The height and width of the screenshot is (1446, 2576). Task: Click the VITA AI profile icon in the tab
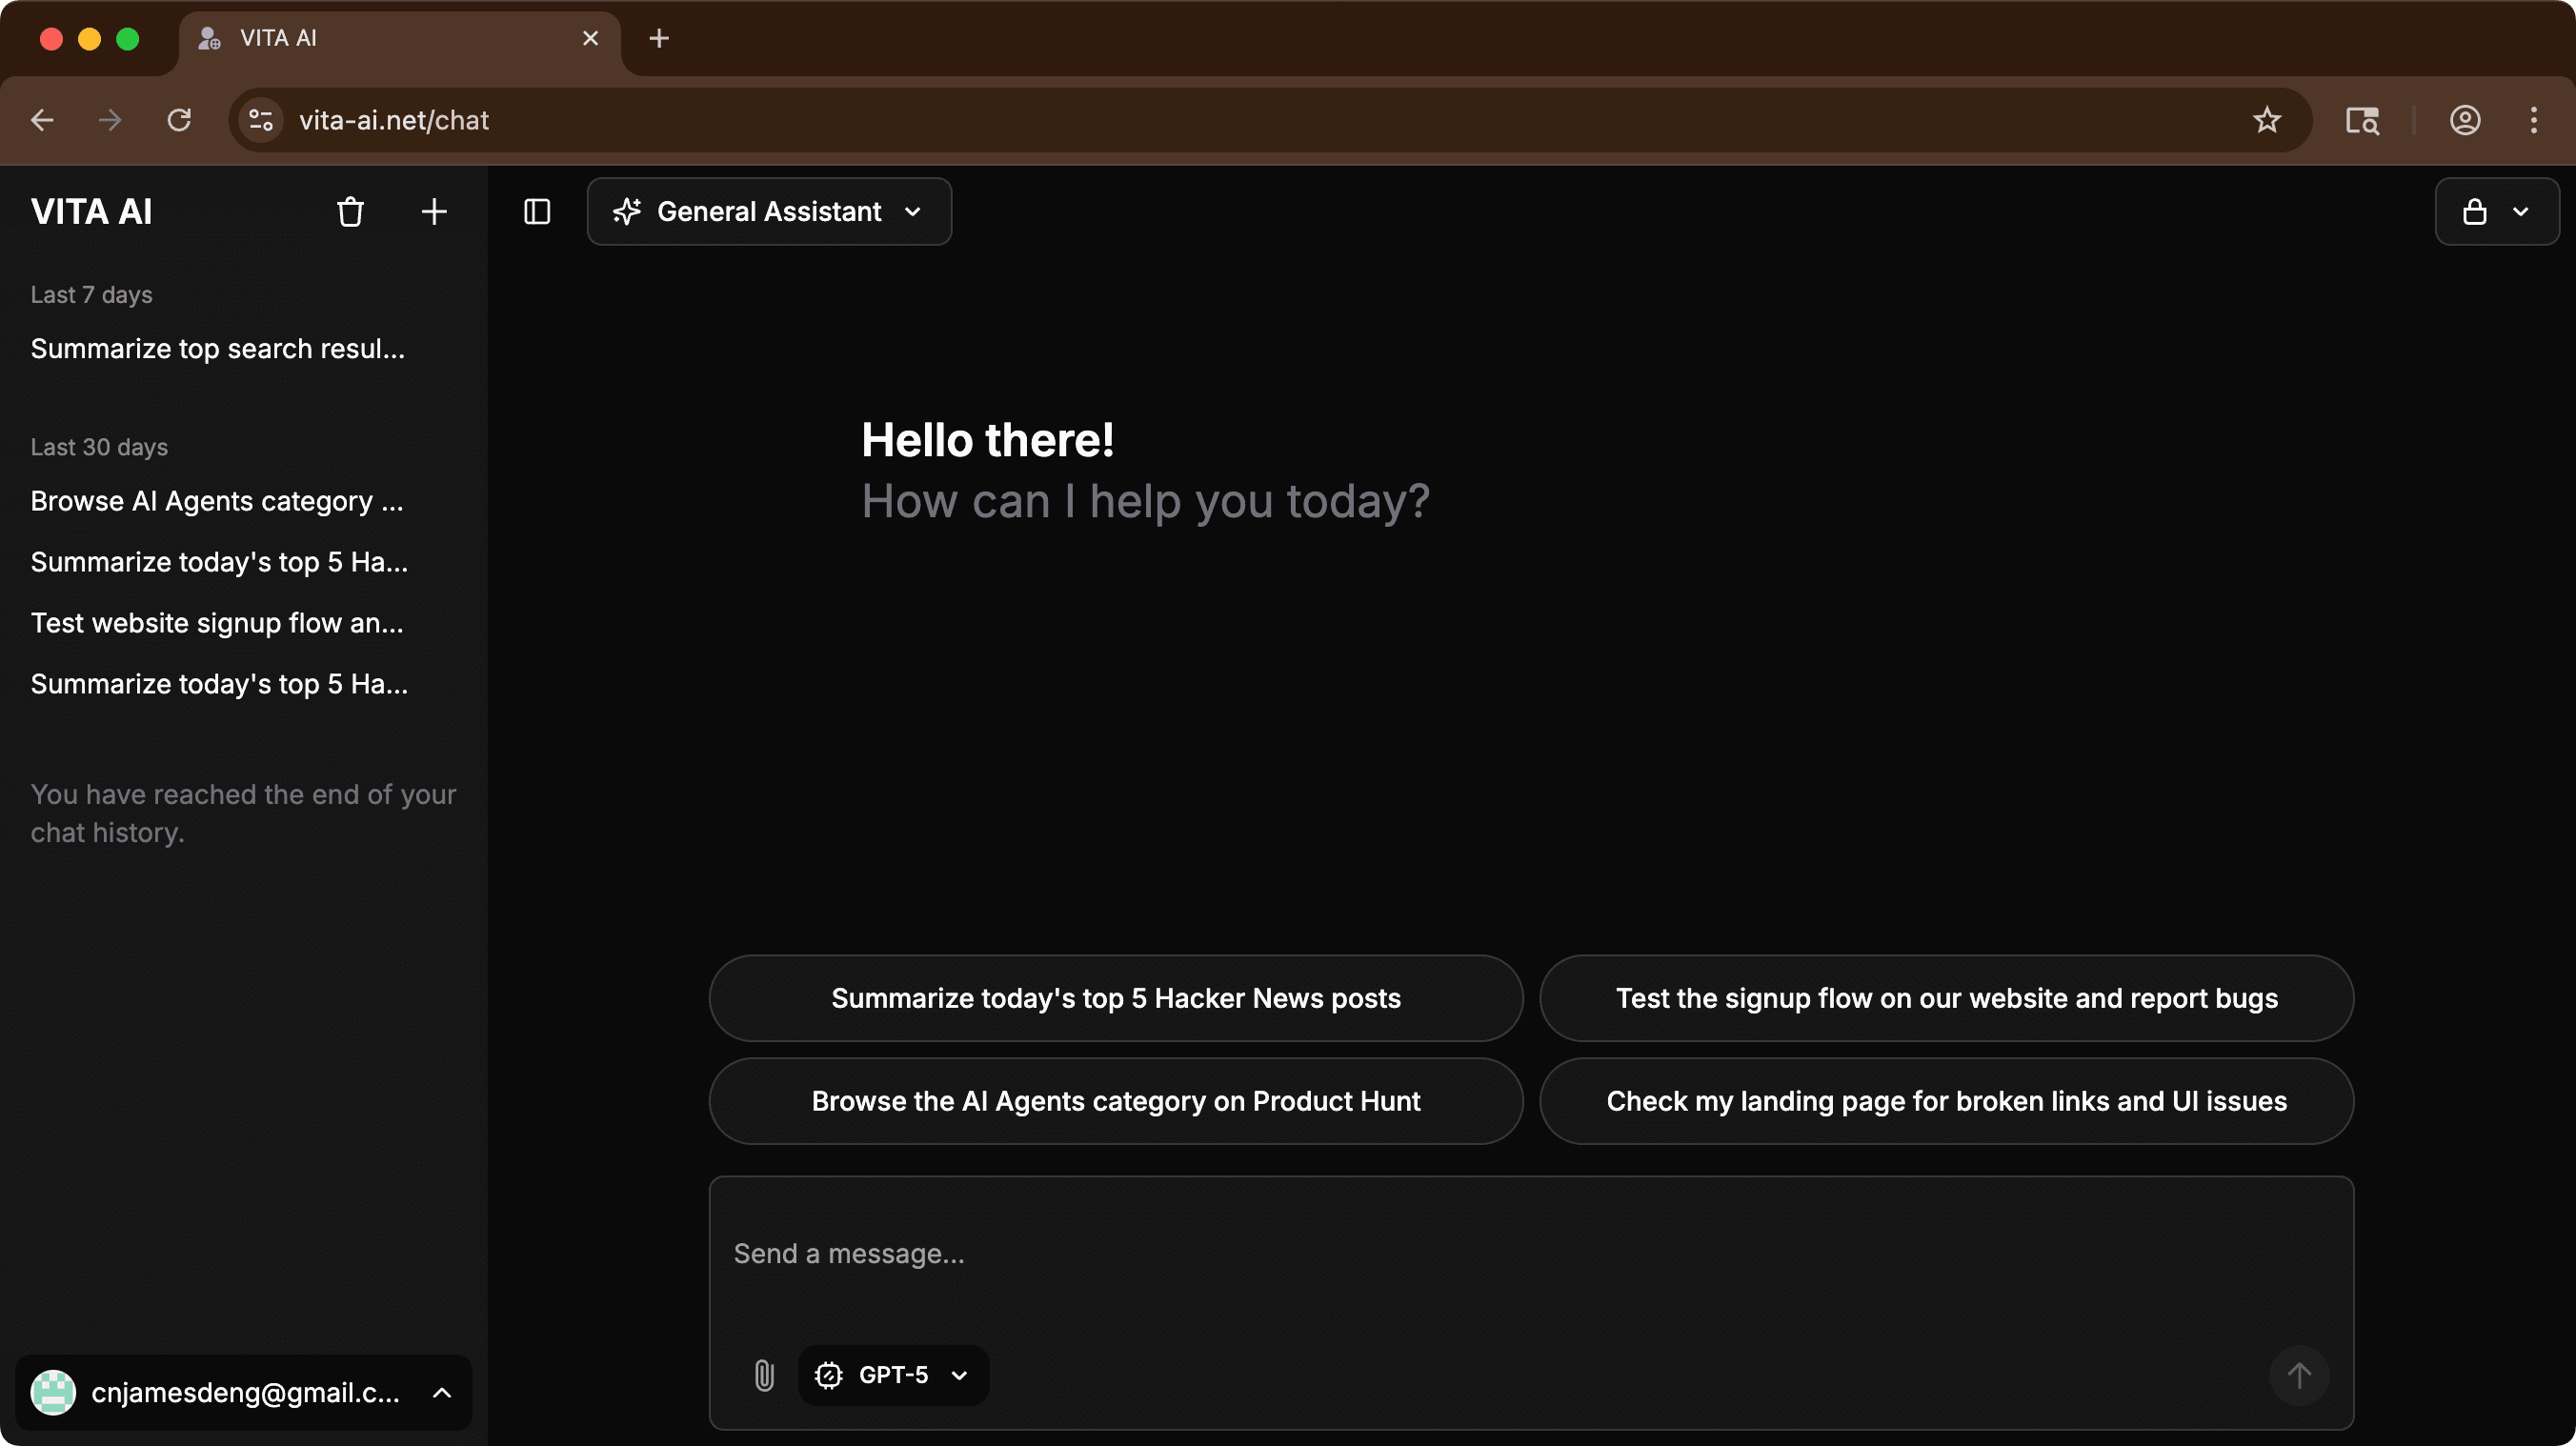tap(208, 38)
